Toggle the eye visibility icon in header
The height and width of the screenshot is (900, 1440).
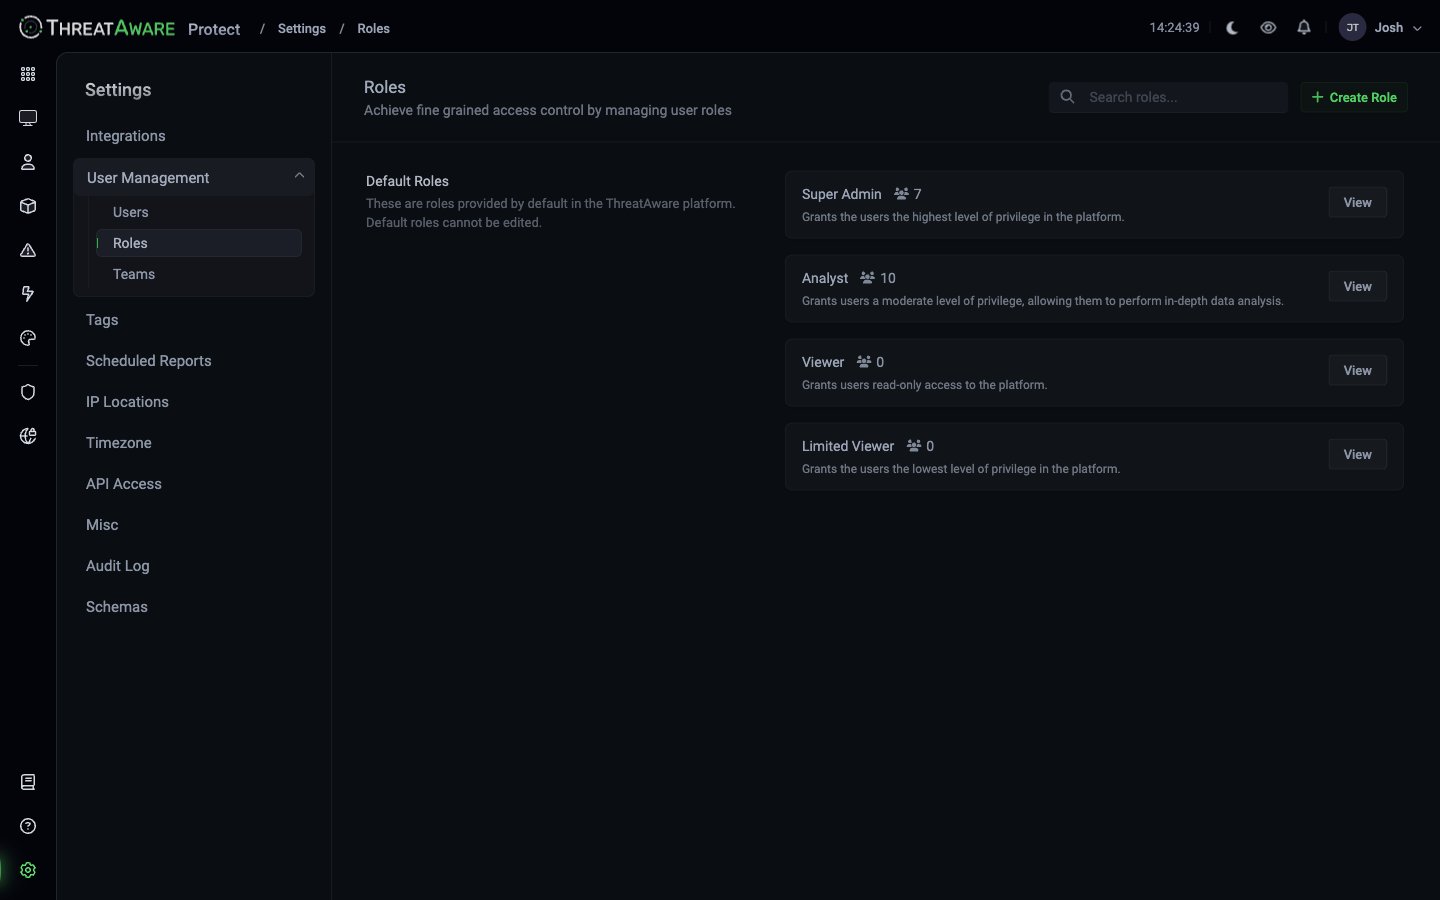click(1268, 28)
